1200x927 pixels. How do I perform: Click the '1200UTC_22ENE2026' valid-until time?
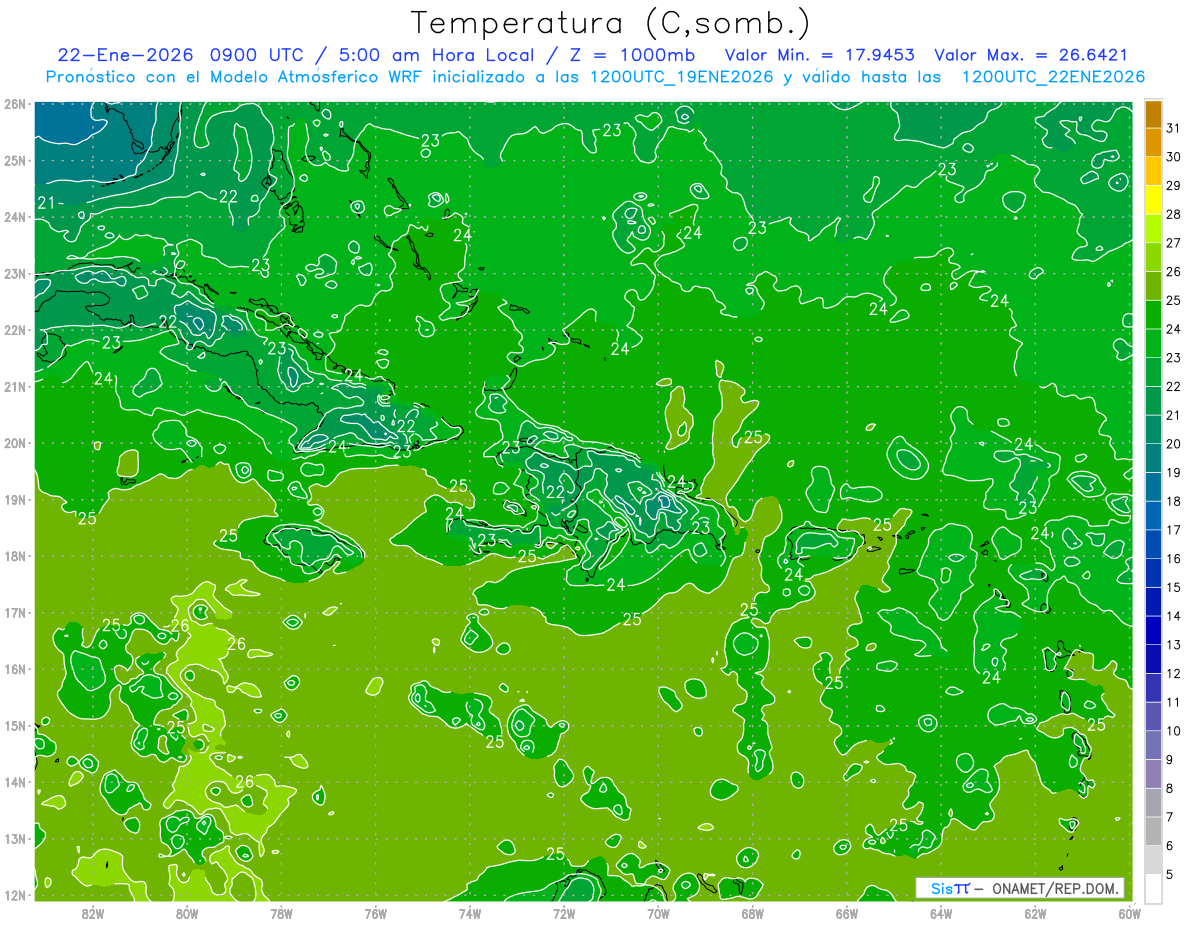point(1053,77)
